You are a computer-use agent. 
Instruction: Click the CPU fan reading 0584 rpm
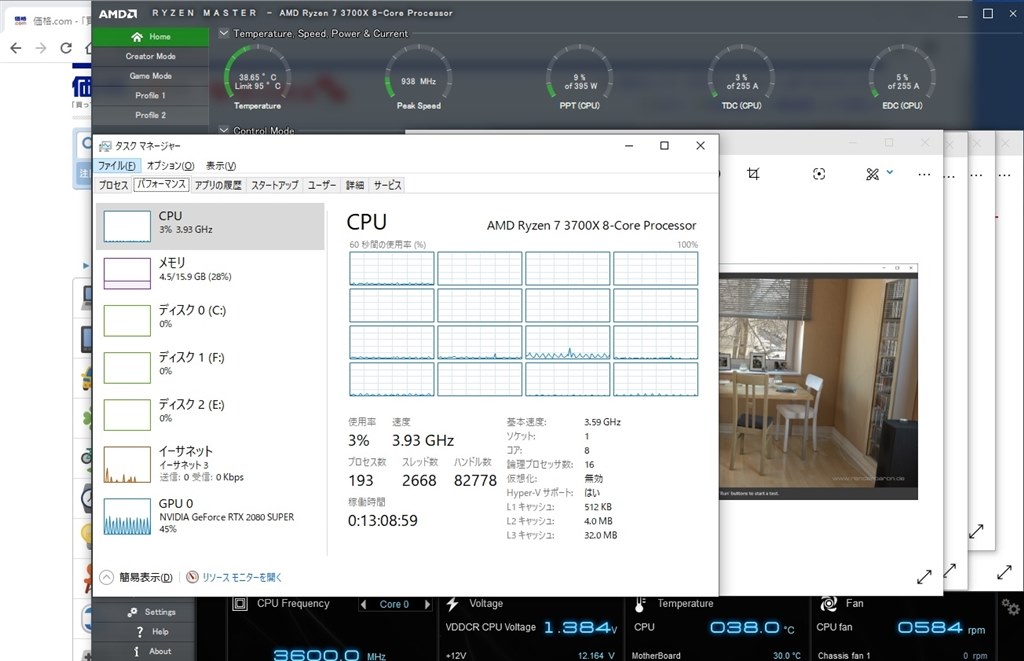[x=941, y=628]
